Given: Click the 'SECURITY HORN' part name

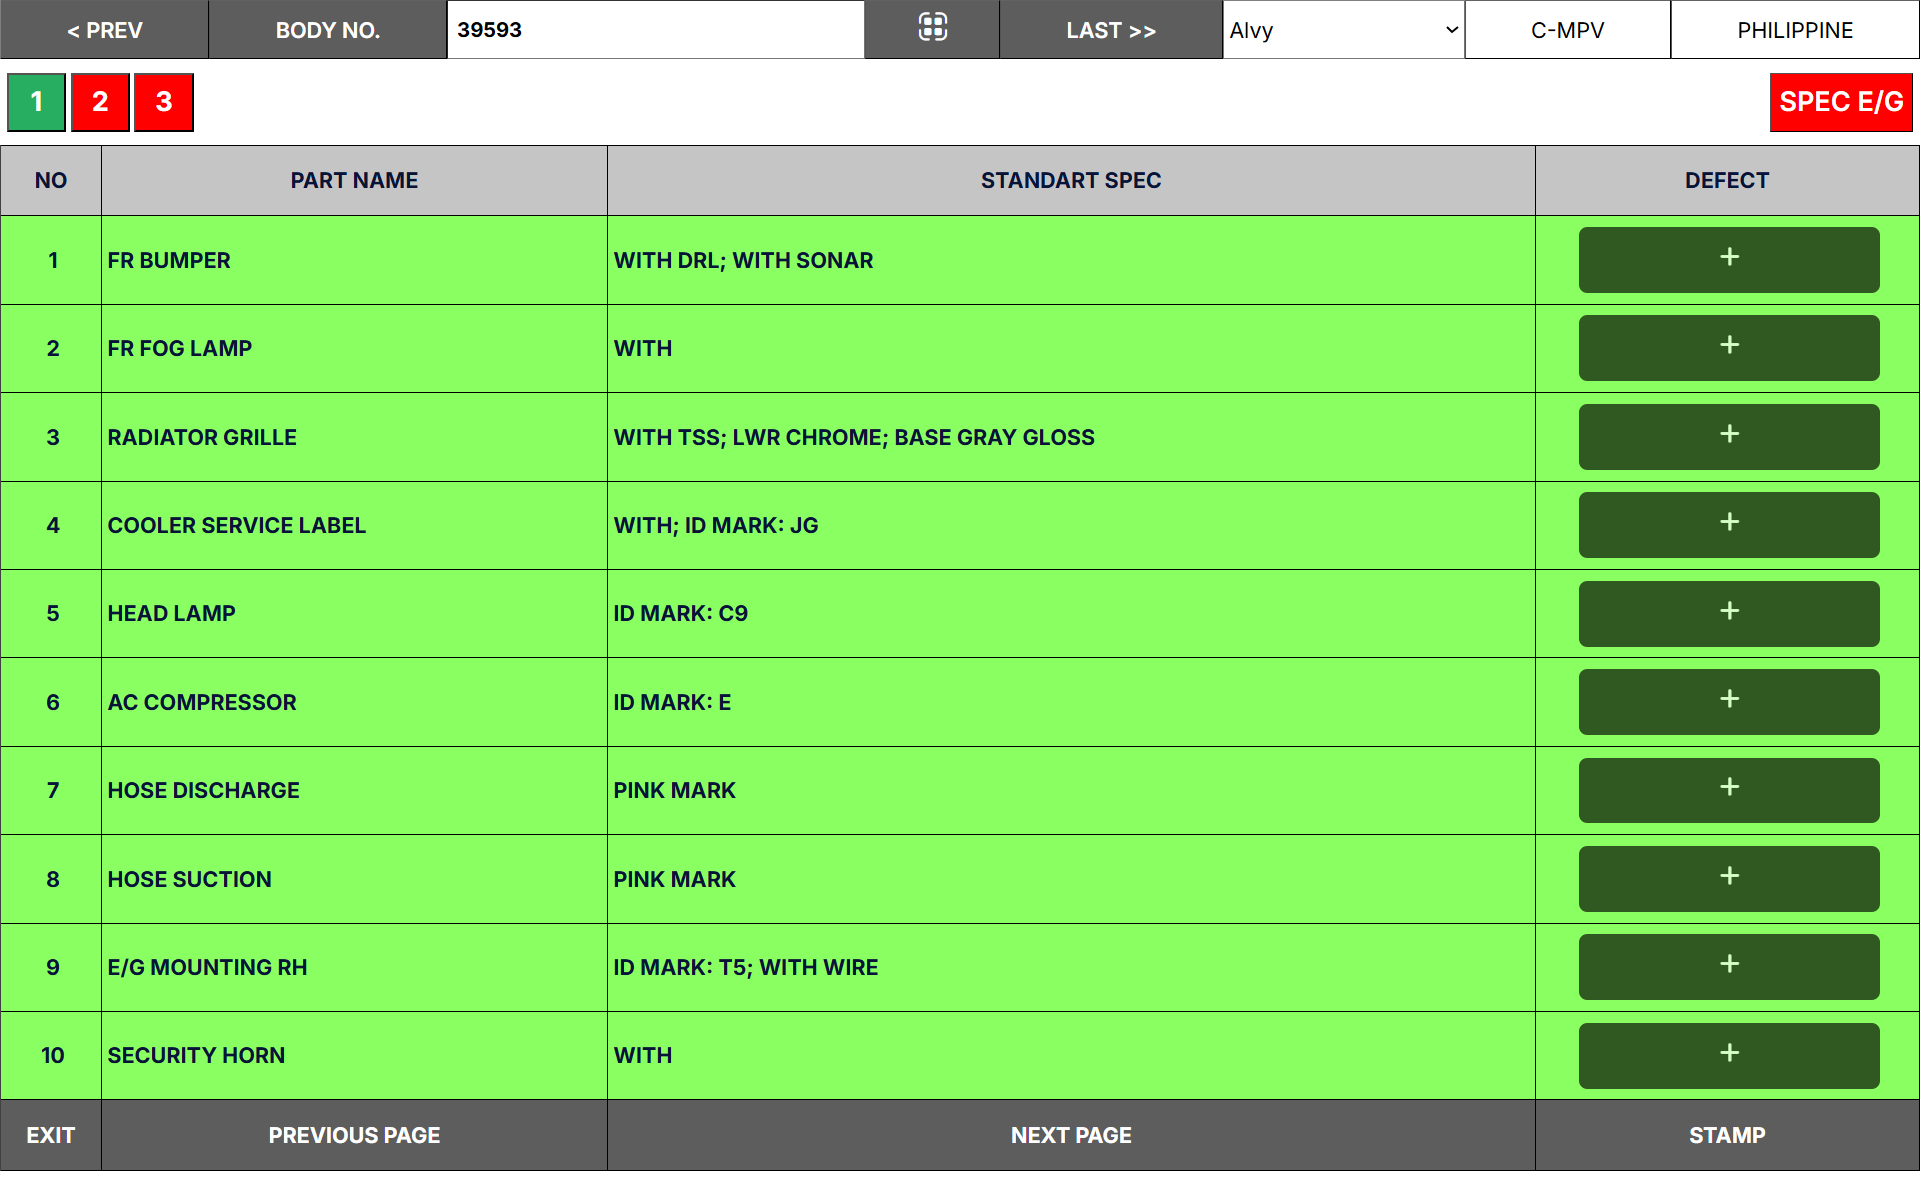Looking at the screenshot, I should [x=197, y=1056].
